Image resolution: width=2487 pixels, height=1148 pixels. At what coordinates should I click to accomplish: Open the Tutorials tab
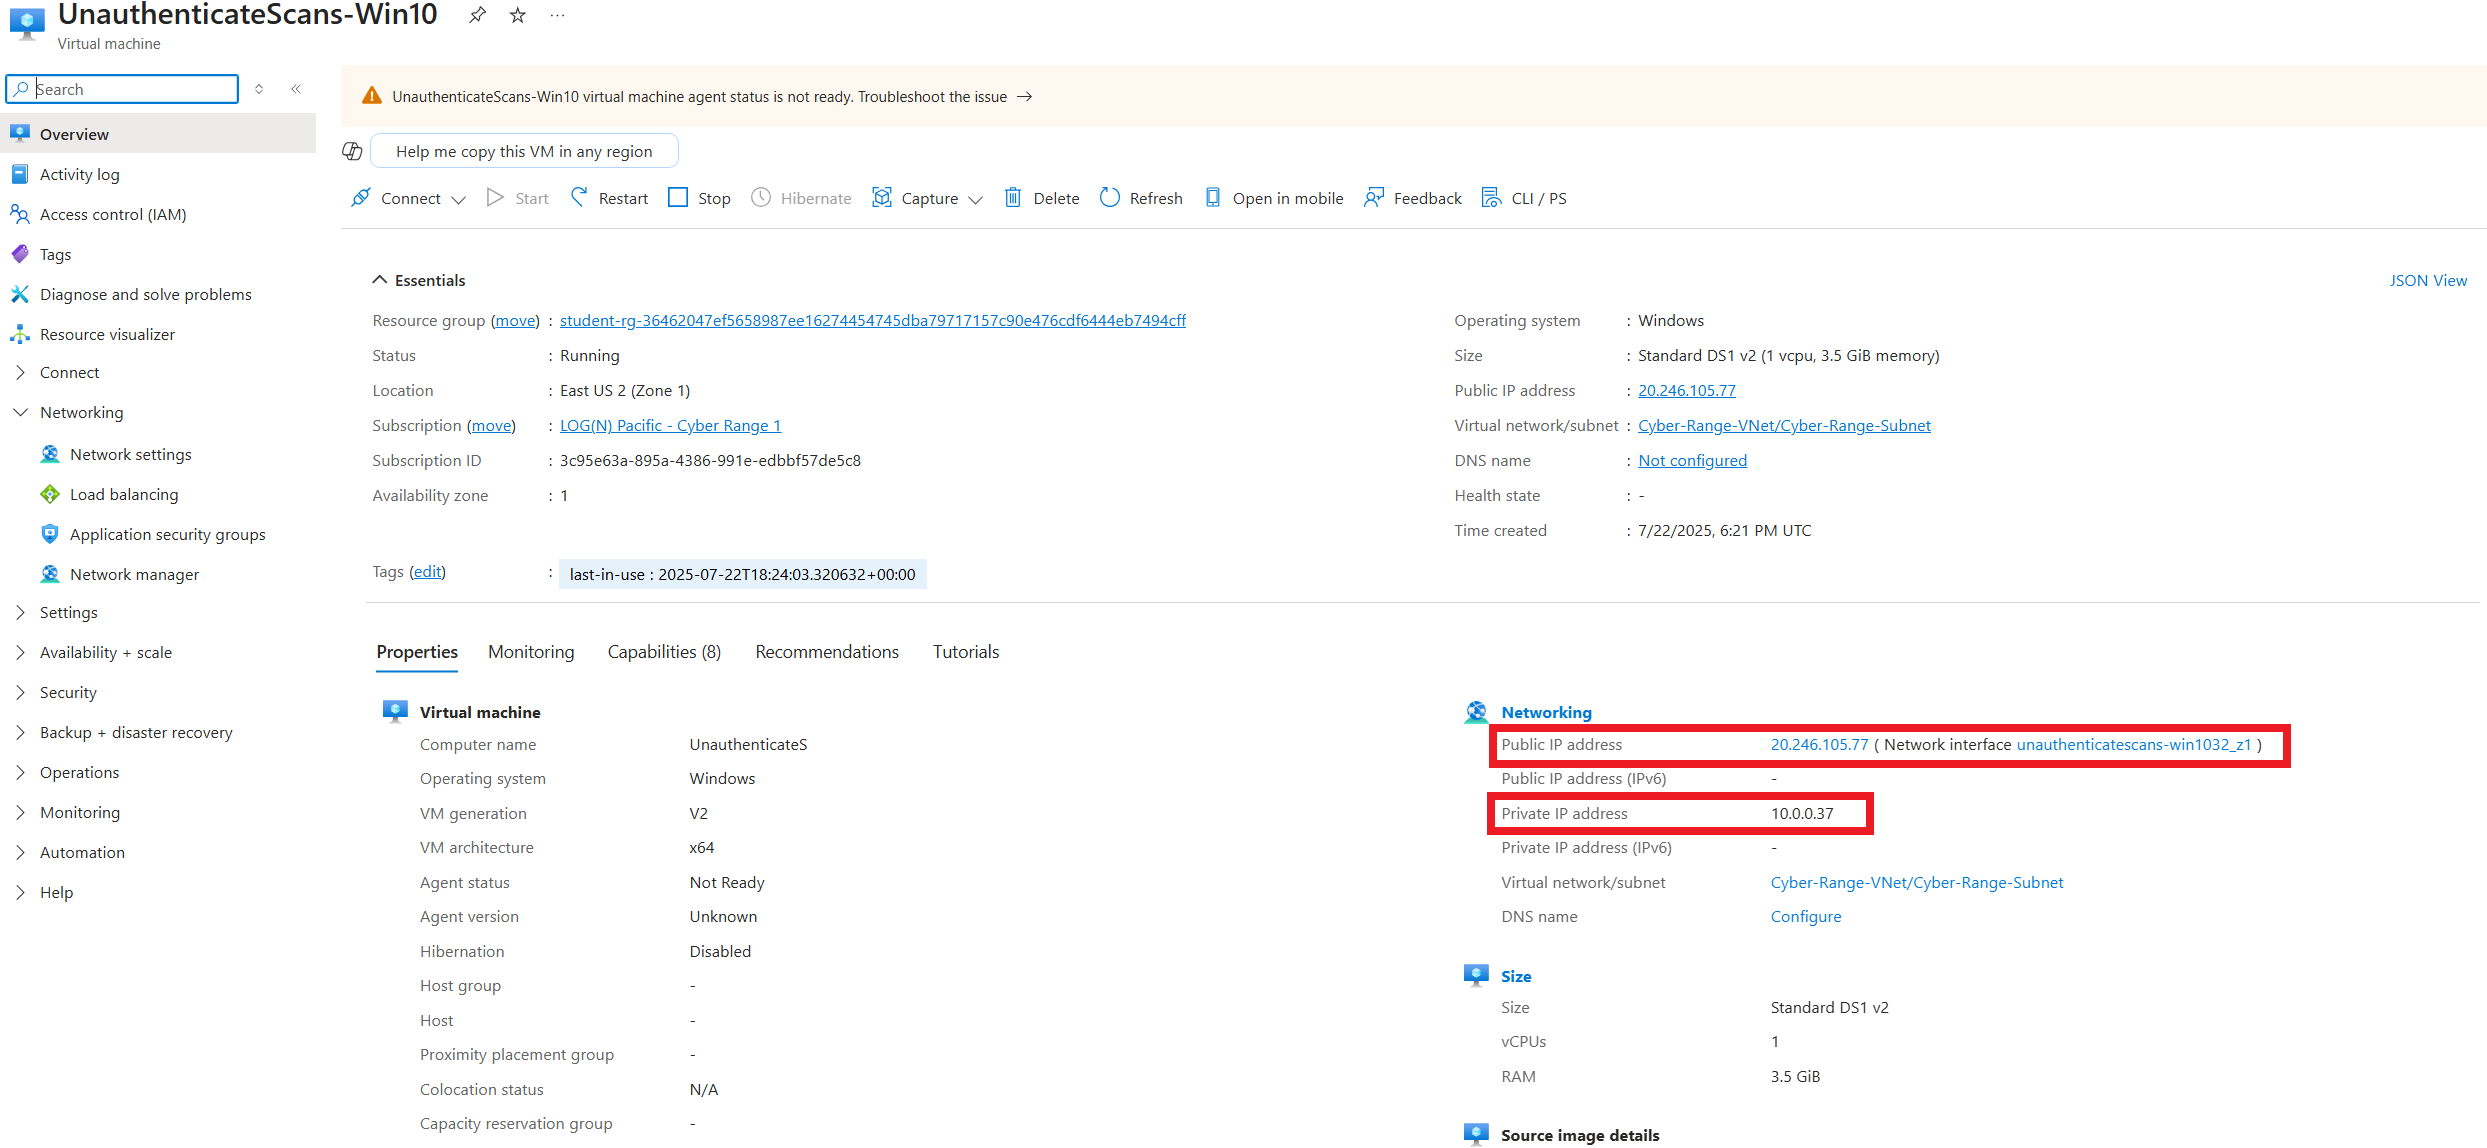click(966, 652)
